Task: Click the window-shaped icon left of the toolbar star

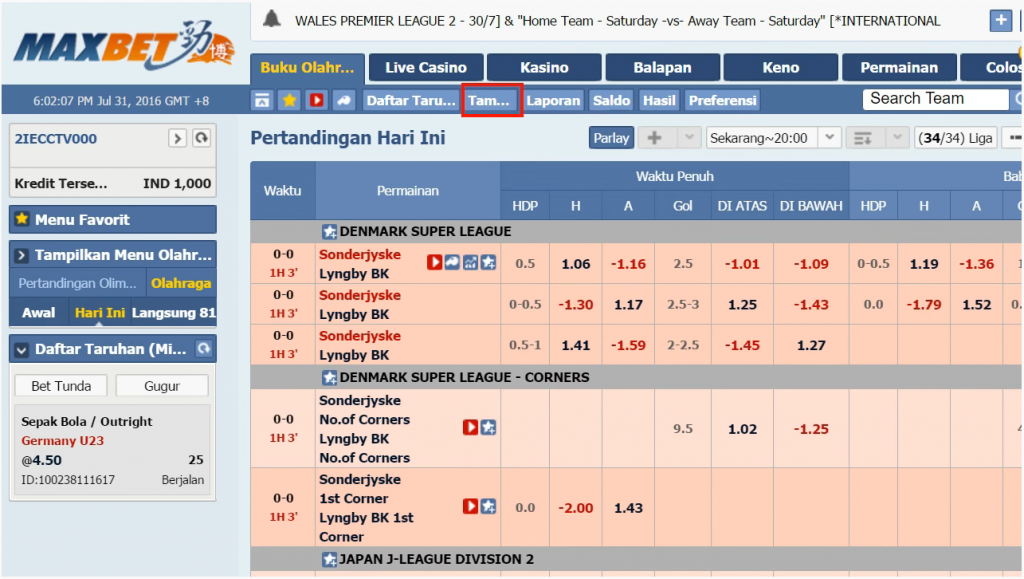Action: (x=262, y=101)
